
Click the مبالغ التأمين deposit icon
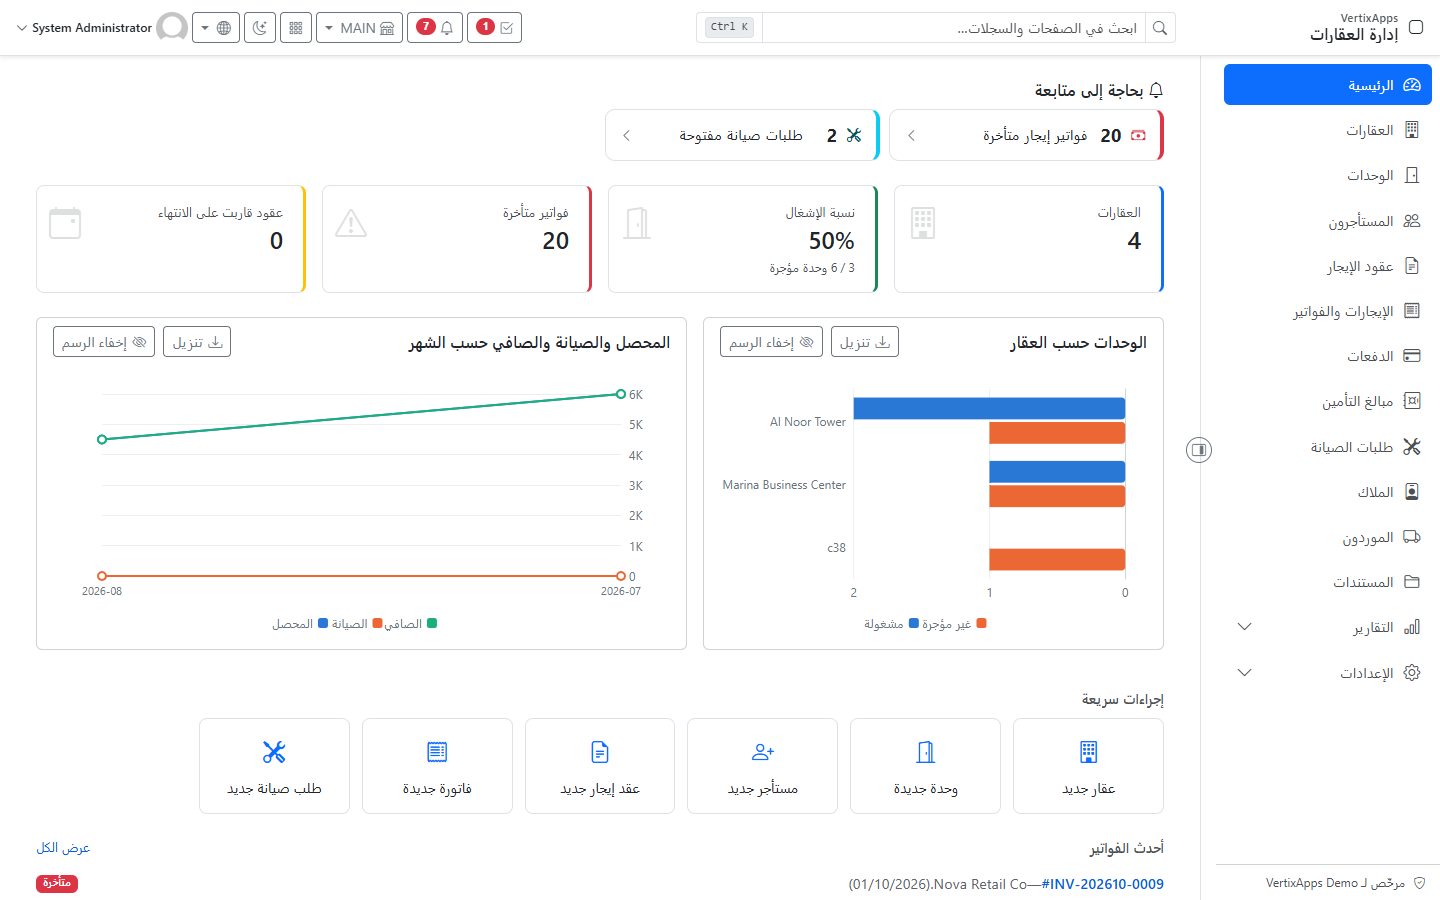point(1412,401)
